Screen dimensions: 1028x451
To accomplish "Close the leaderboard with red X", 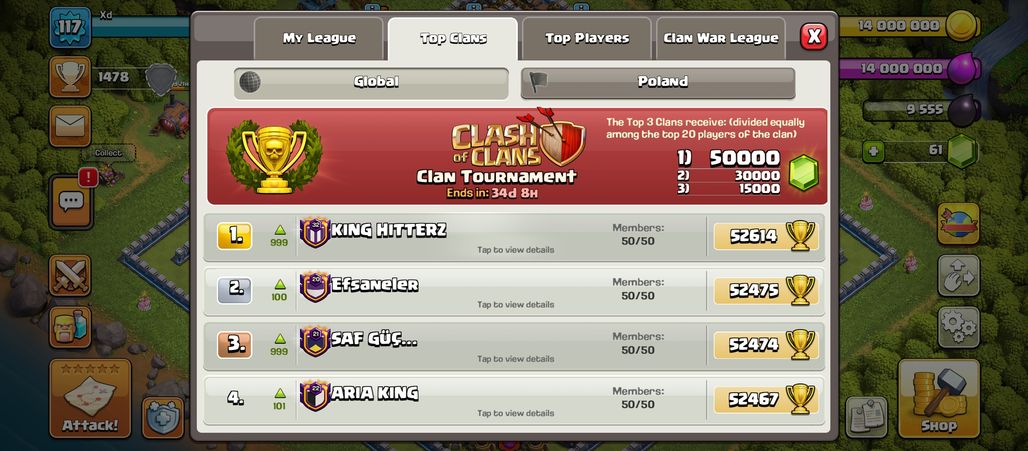I will (813, 37).
